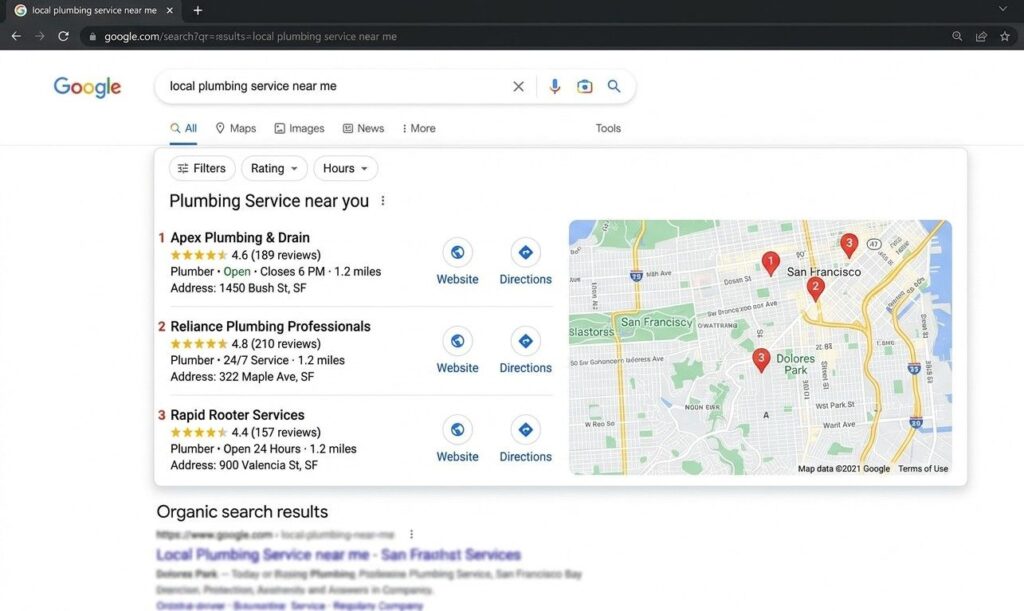Click the browser address bar URL
The height and width of the screenshot is (611, 1024).
pos(250,37)
